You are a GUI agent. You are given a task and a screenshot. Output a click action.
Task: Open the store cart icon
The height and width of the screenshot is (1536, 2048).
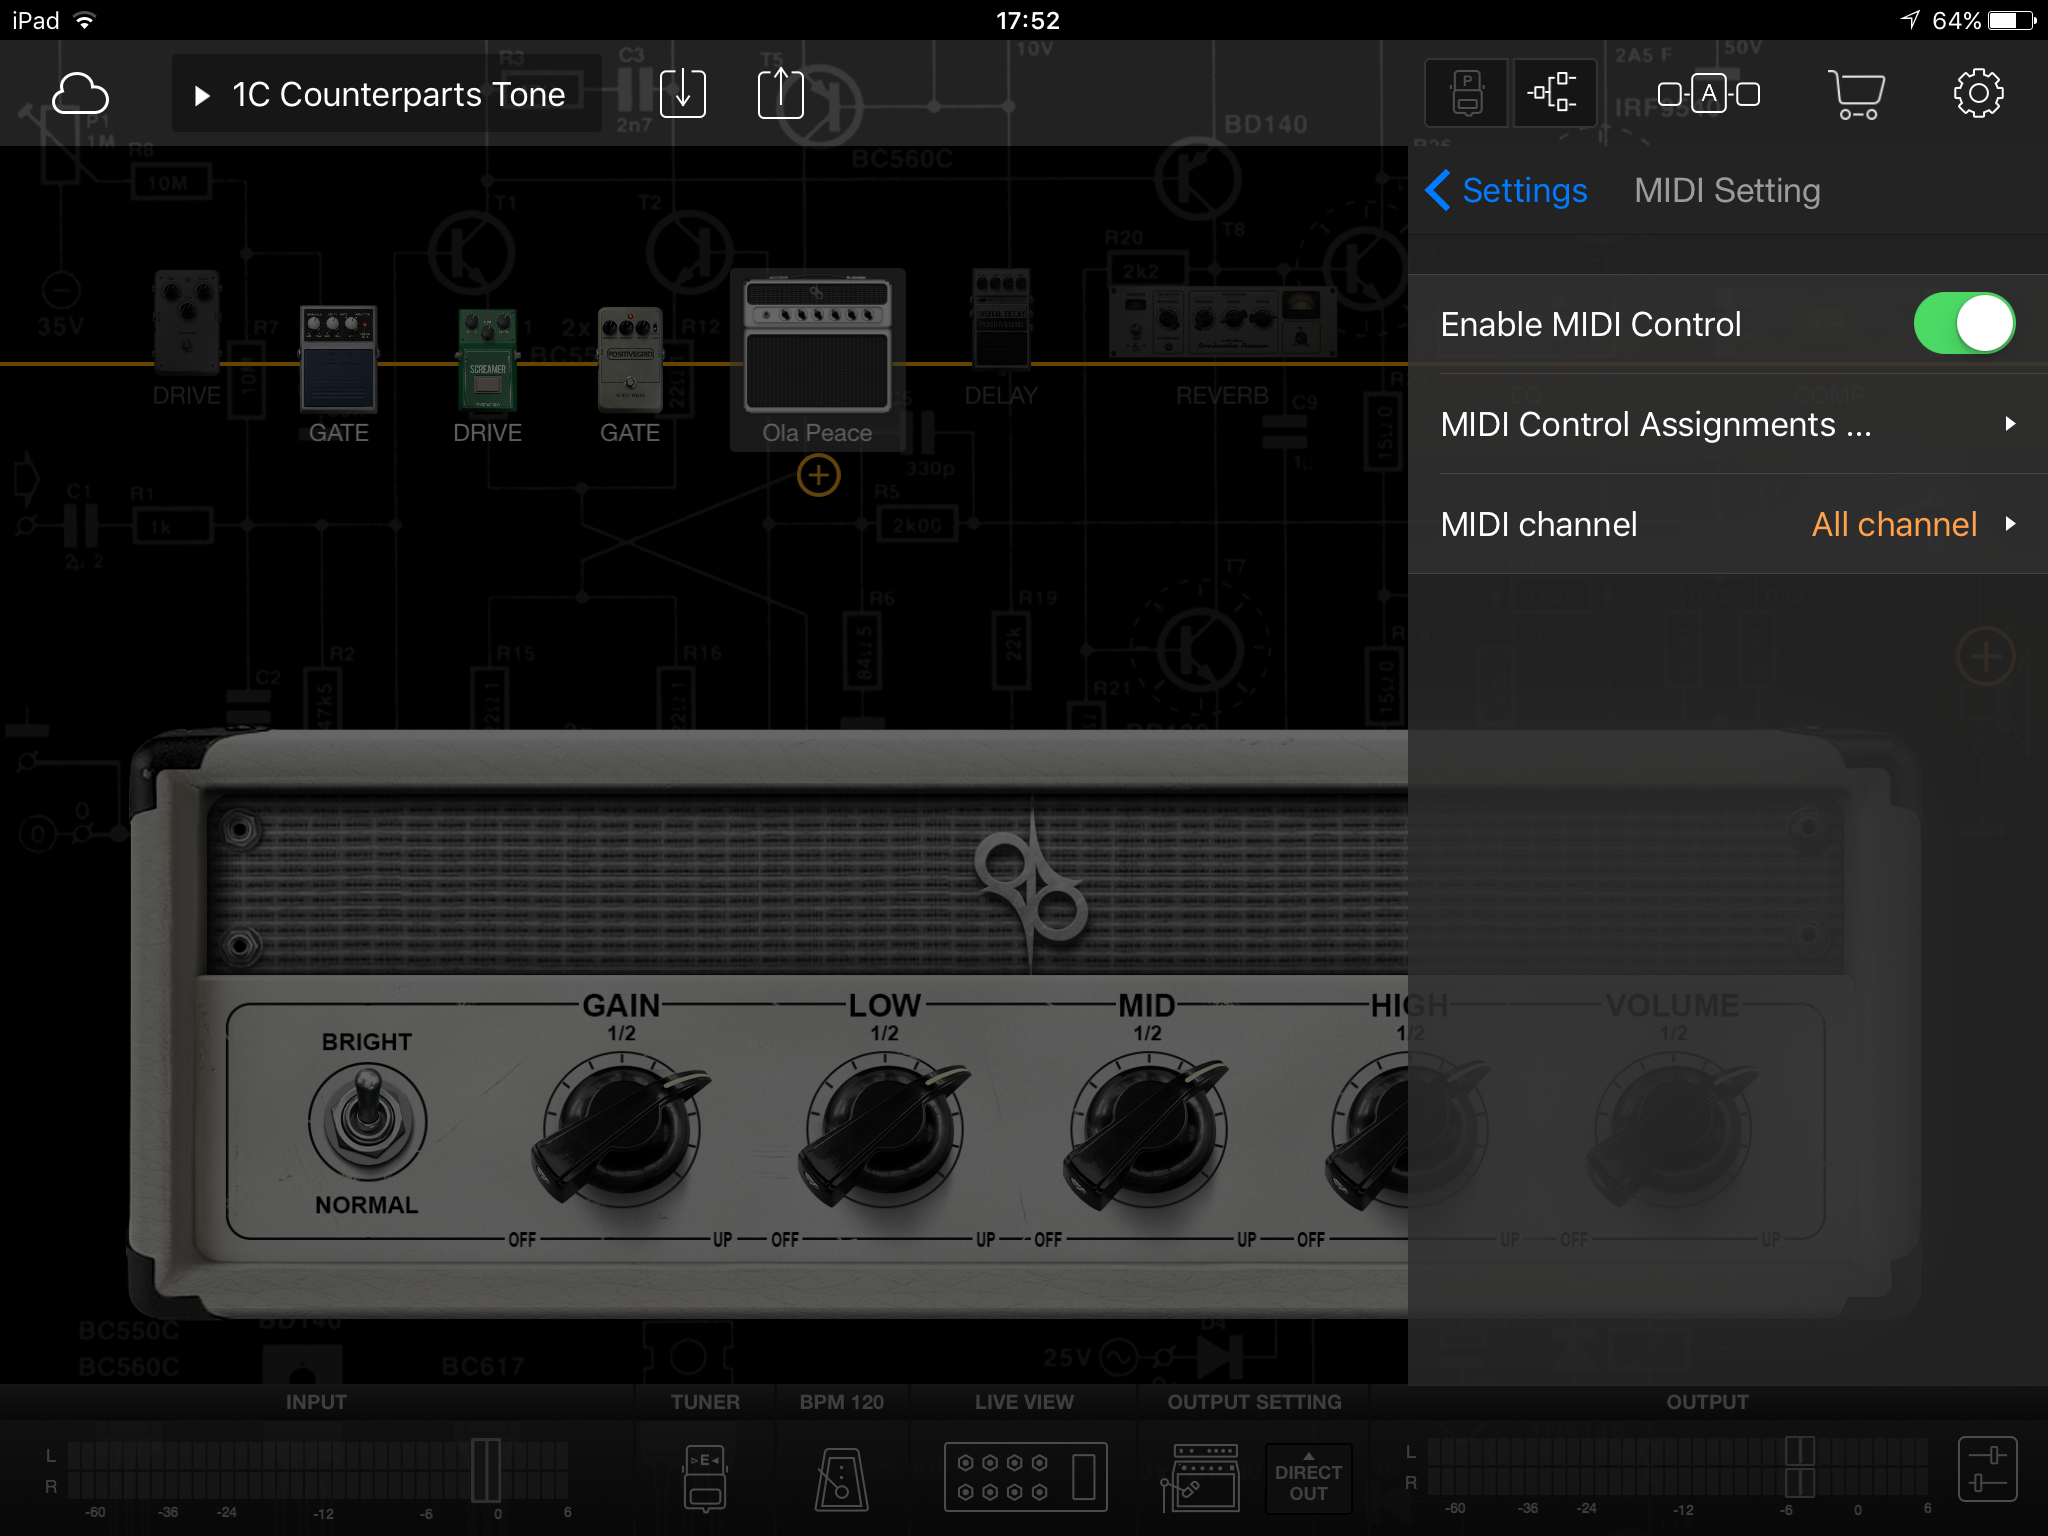pos(1857,94)
